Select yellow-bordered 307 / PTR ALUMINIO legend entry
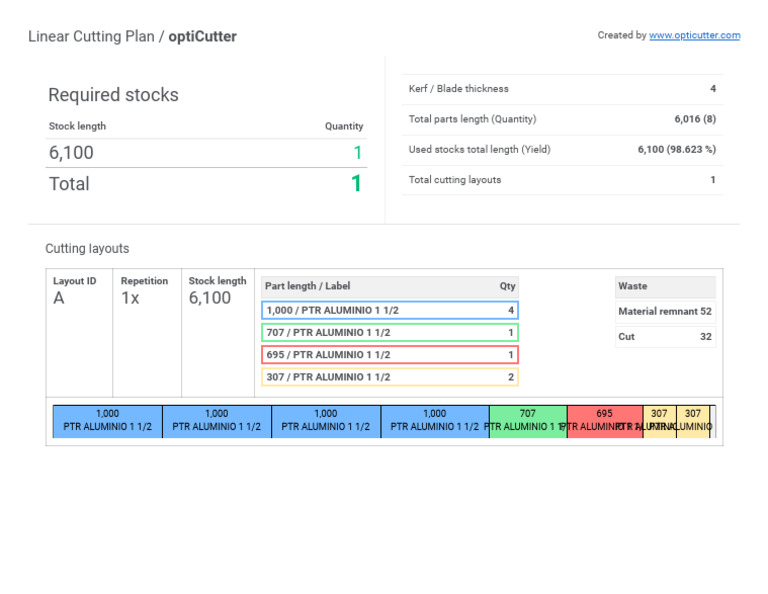This screenshot has width=768, height=594. [389, 377]
